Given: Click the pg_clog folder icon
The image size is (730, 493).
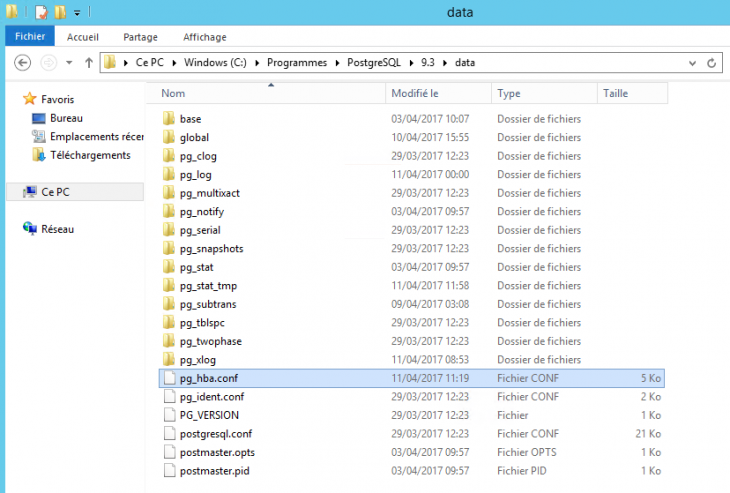Looking at the screenshot, I should tap(169, 155).
